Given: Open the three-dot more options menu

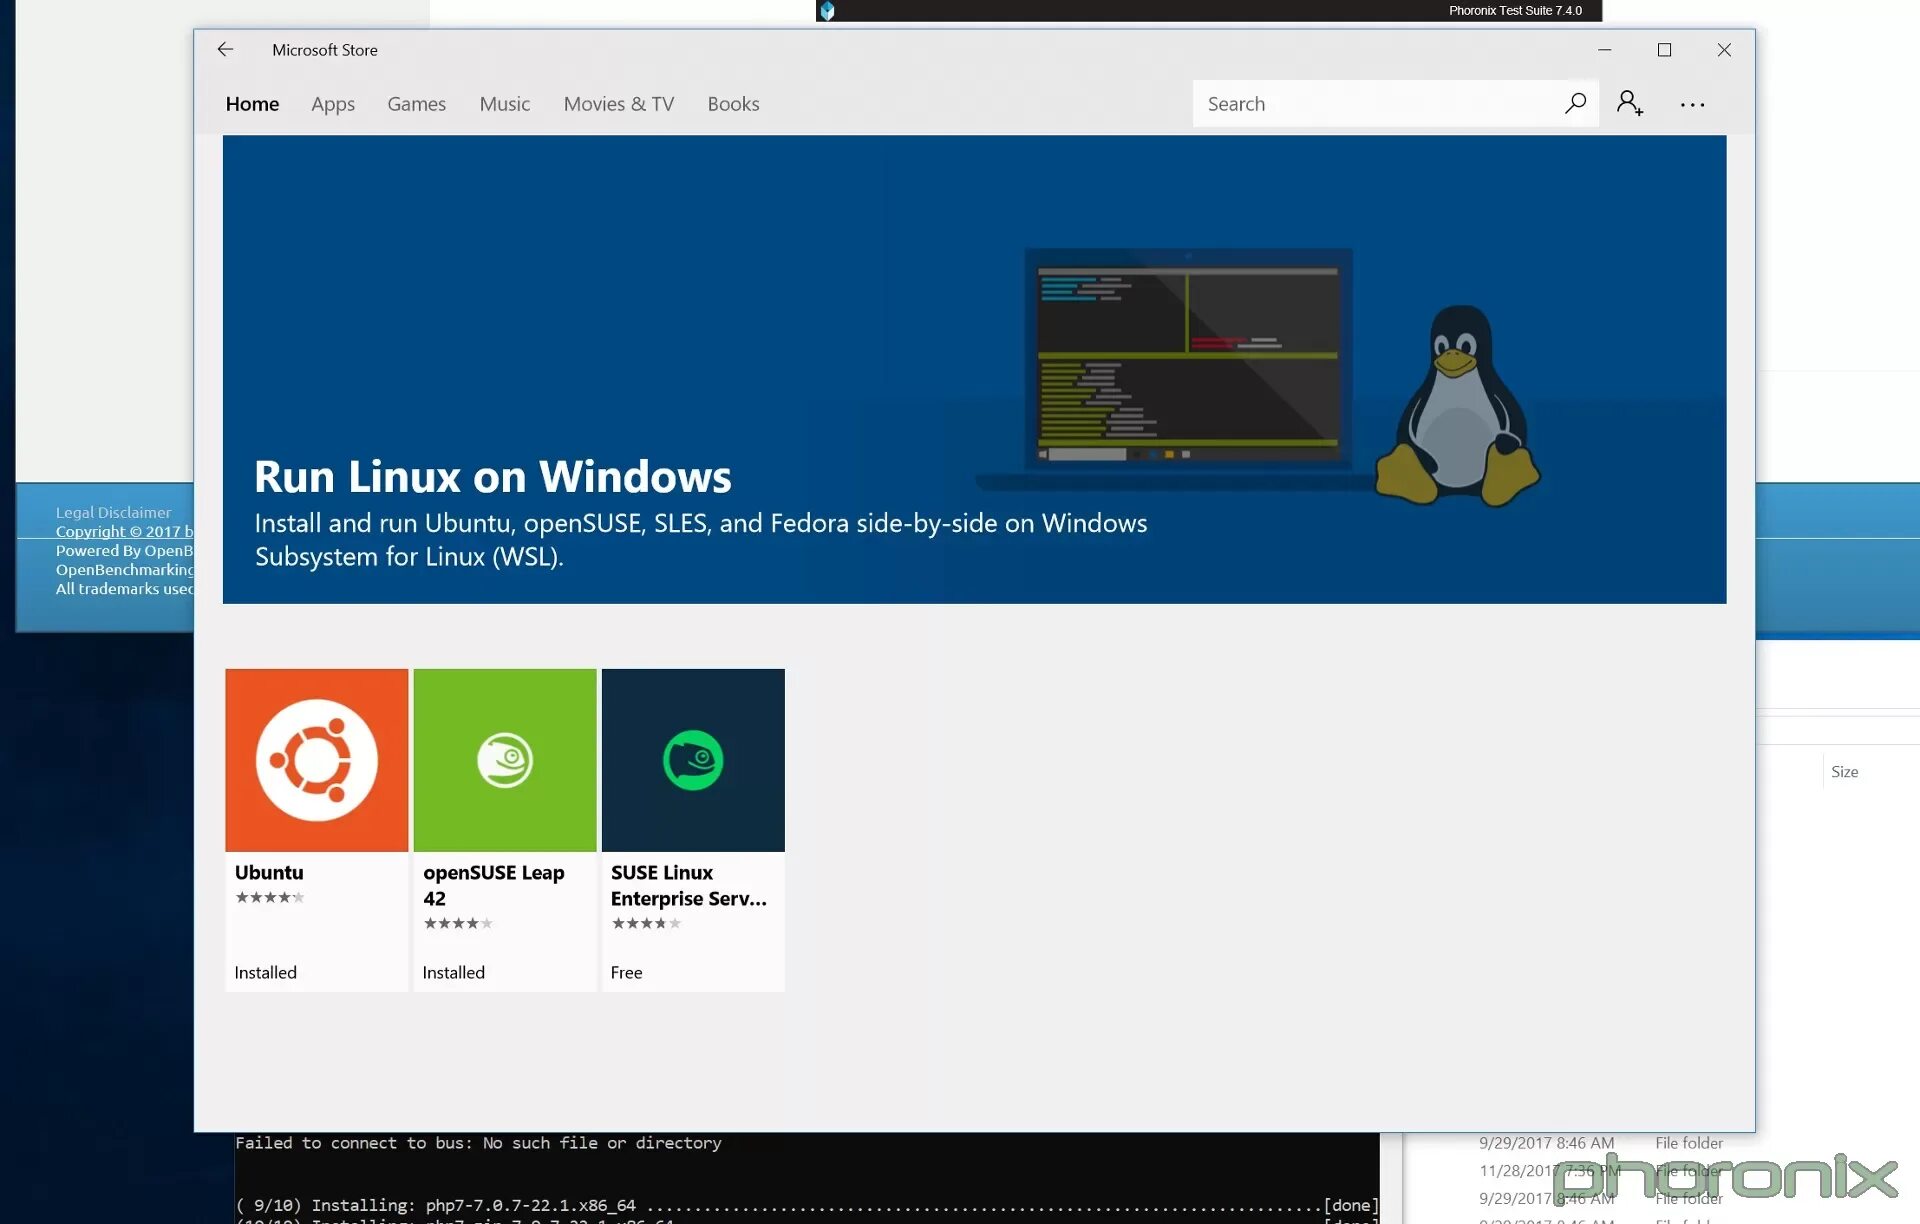Looking at the screenshot, I should point(1692,104).
